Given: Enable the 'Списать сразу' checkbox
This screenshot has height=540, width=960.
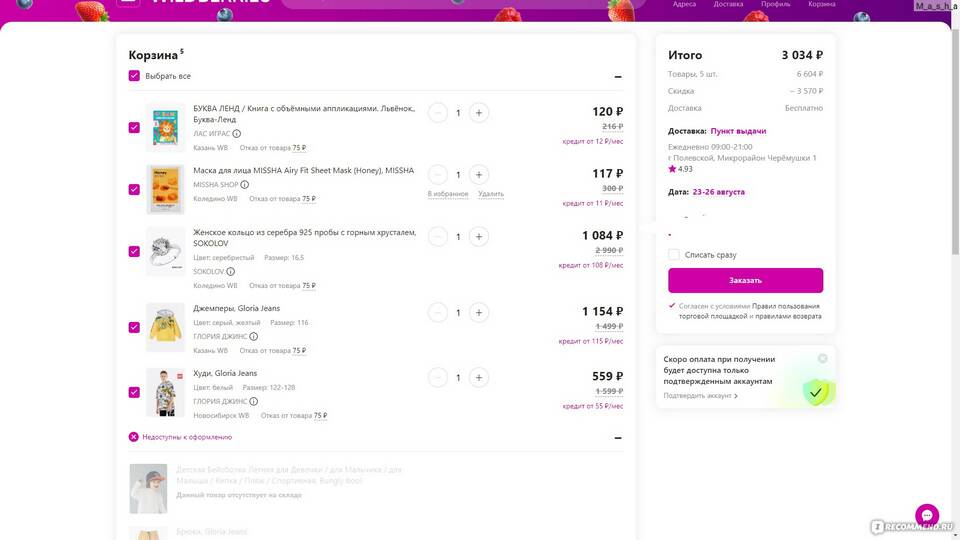Looking at the screenshot, I should pos(674,255).
